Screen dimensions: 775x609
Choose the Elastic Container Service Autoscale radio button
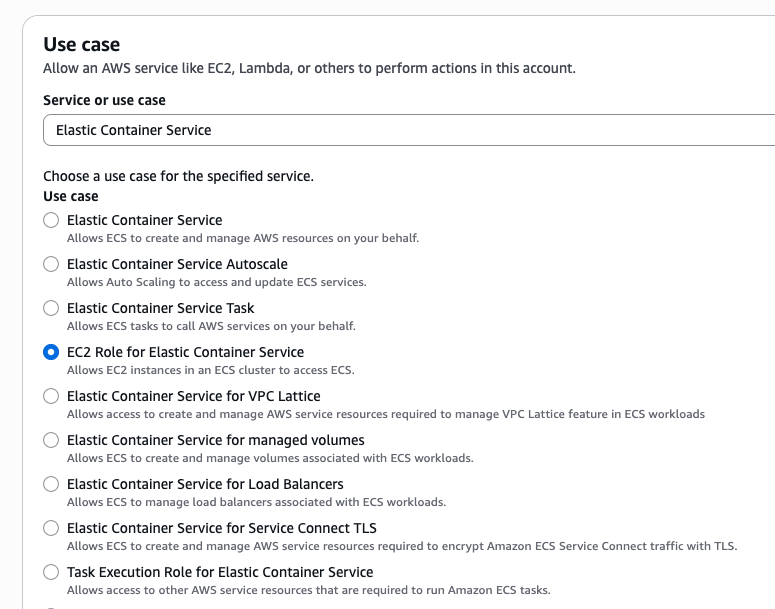tap(51, 264)
